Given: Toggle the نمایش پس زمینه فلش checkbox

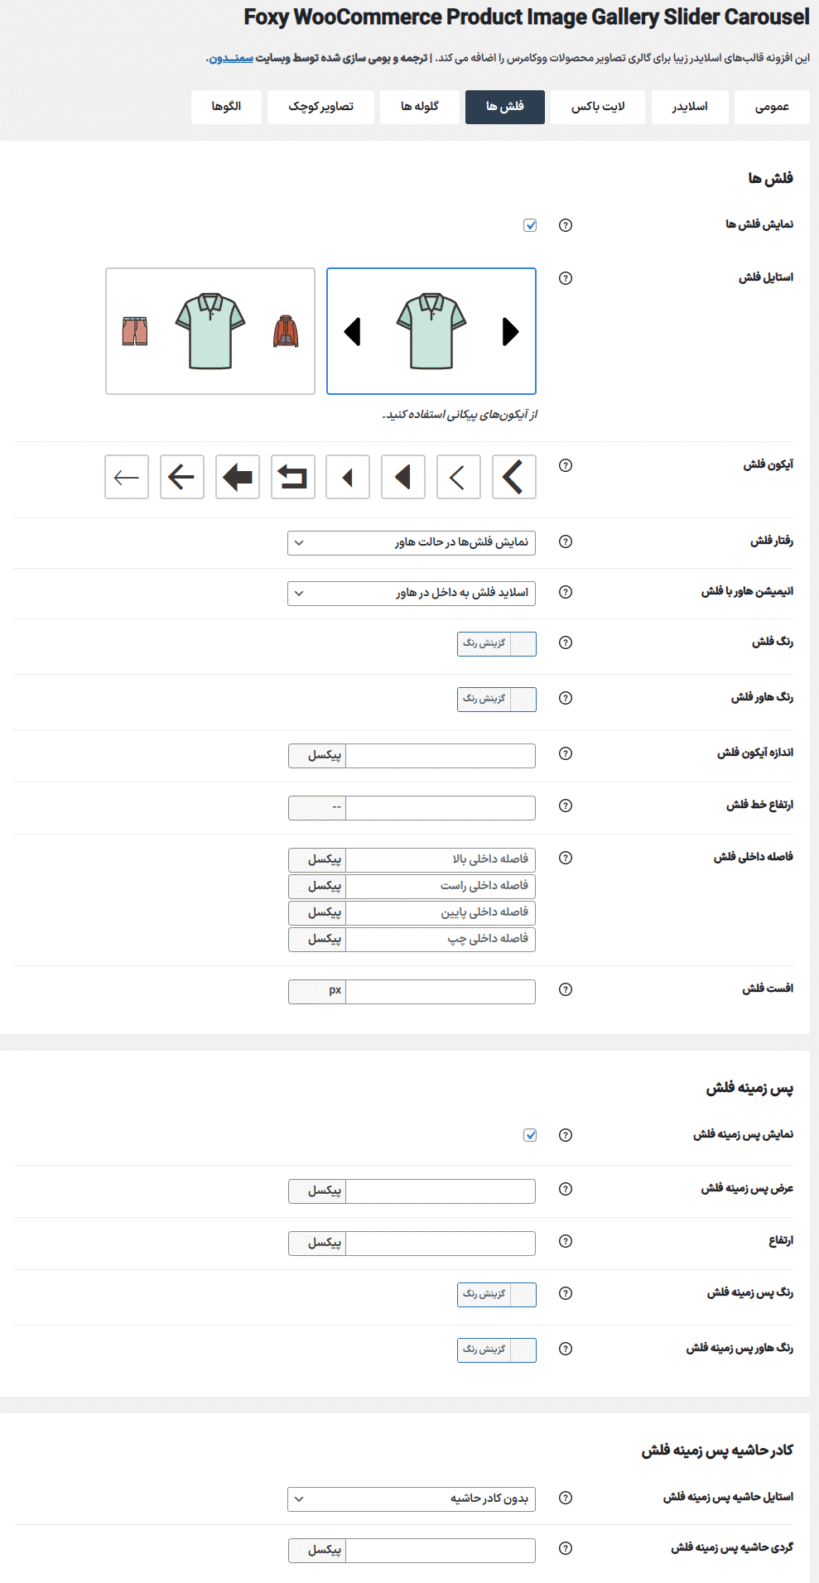Looking at the screenshot, I should click(530, 1135).
